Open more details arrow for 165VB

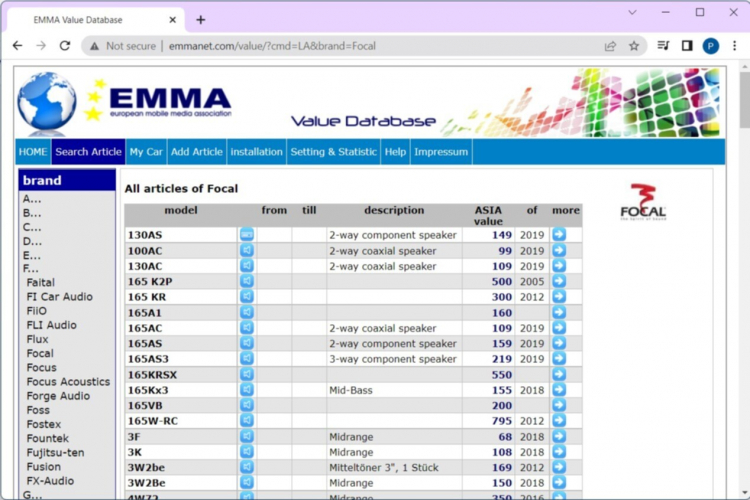click(559, 405)
